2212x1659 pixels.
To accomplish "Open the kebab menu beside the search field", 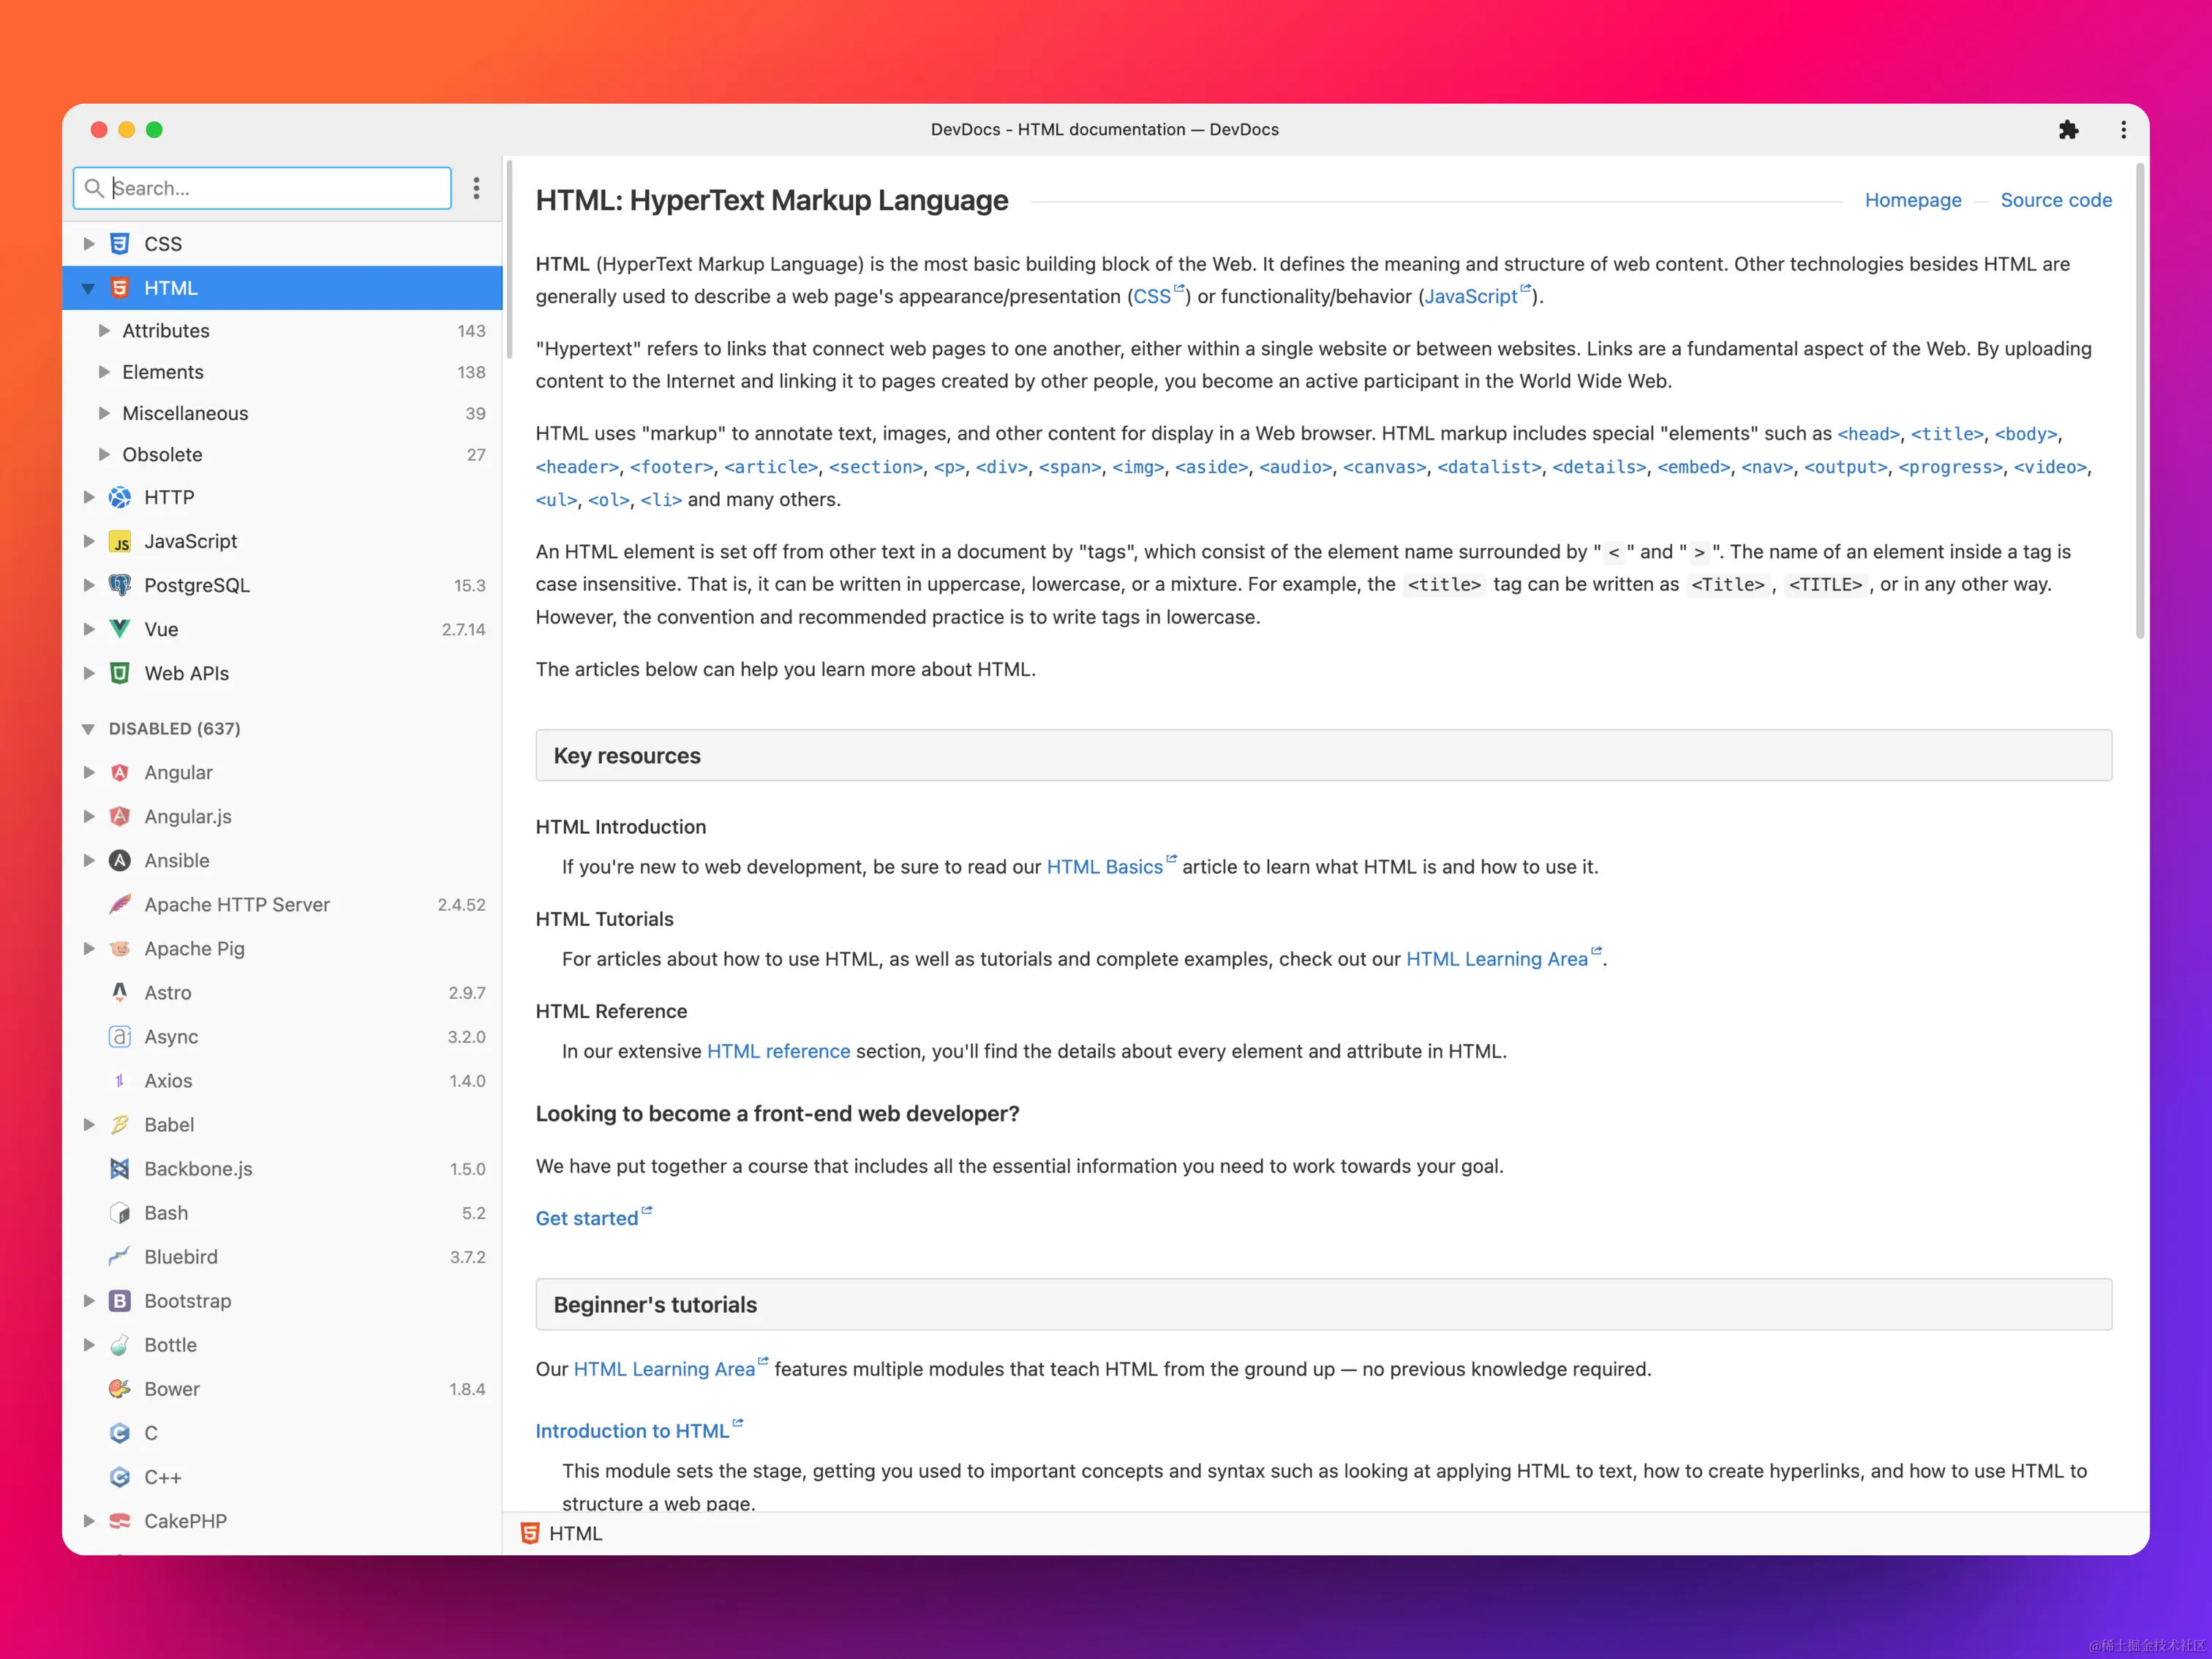I will coord(476,188).
